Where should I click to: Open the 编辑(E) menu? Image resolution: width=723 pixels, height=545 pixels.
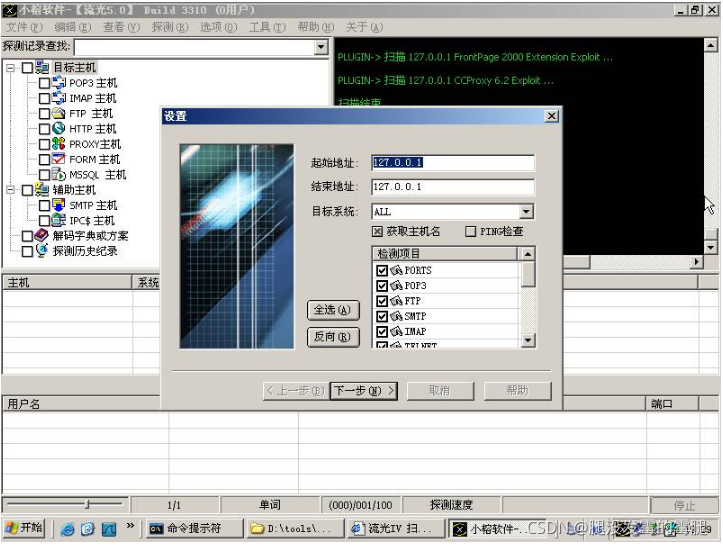[73, 27]
